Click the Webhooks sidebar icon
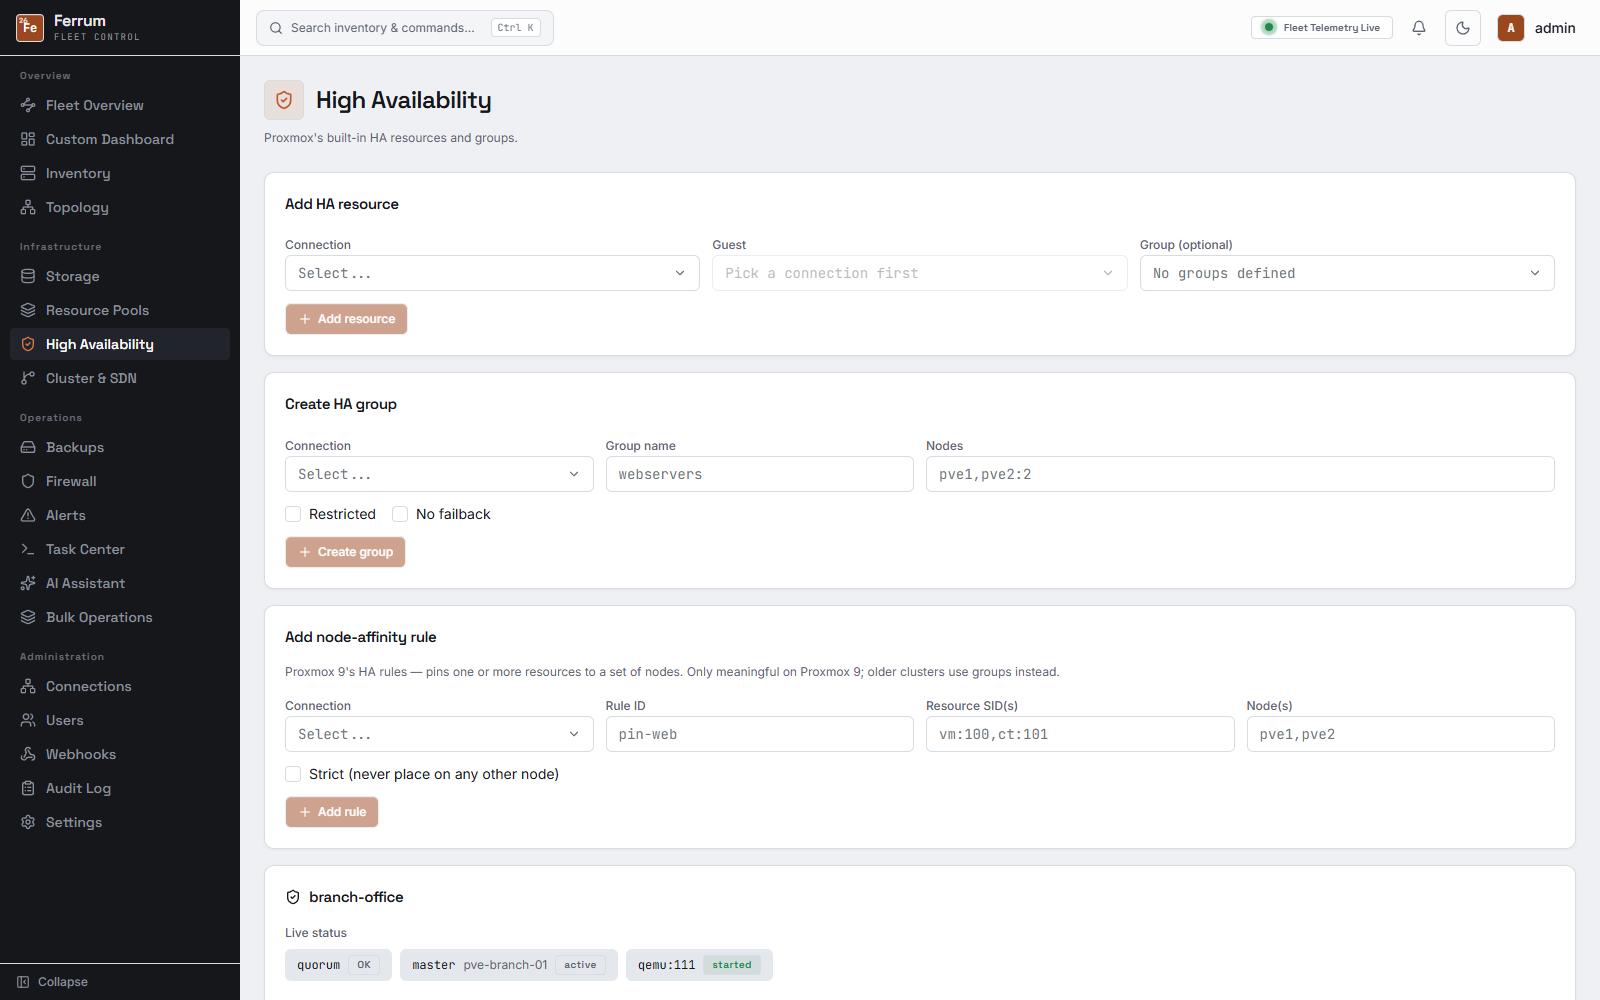The width and height of the screenshot is (1600, 1000). coord(28,754)
